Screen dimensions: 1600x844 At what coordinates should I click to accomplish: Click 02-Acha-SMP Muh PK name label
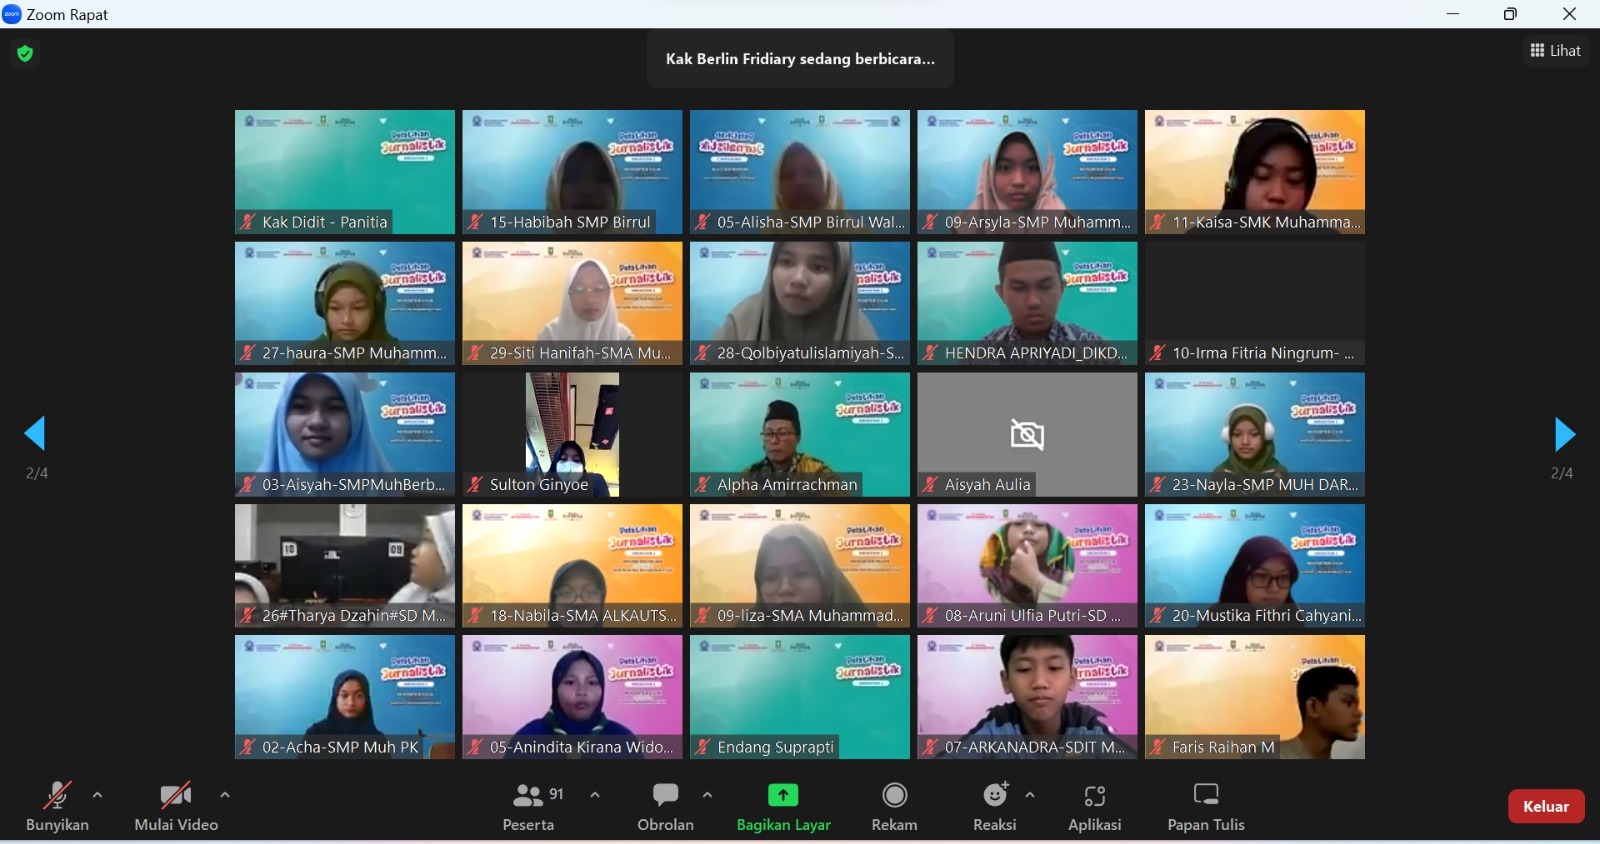(340, 747)
